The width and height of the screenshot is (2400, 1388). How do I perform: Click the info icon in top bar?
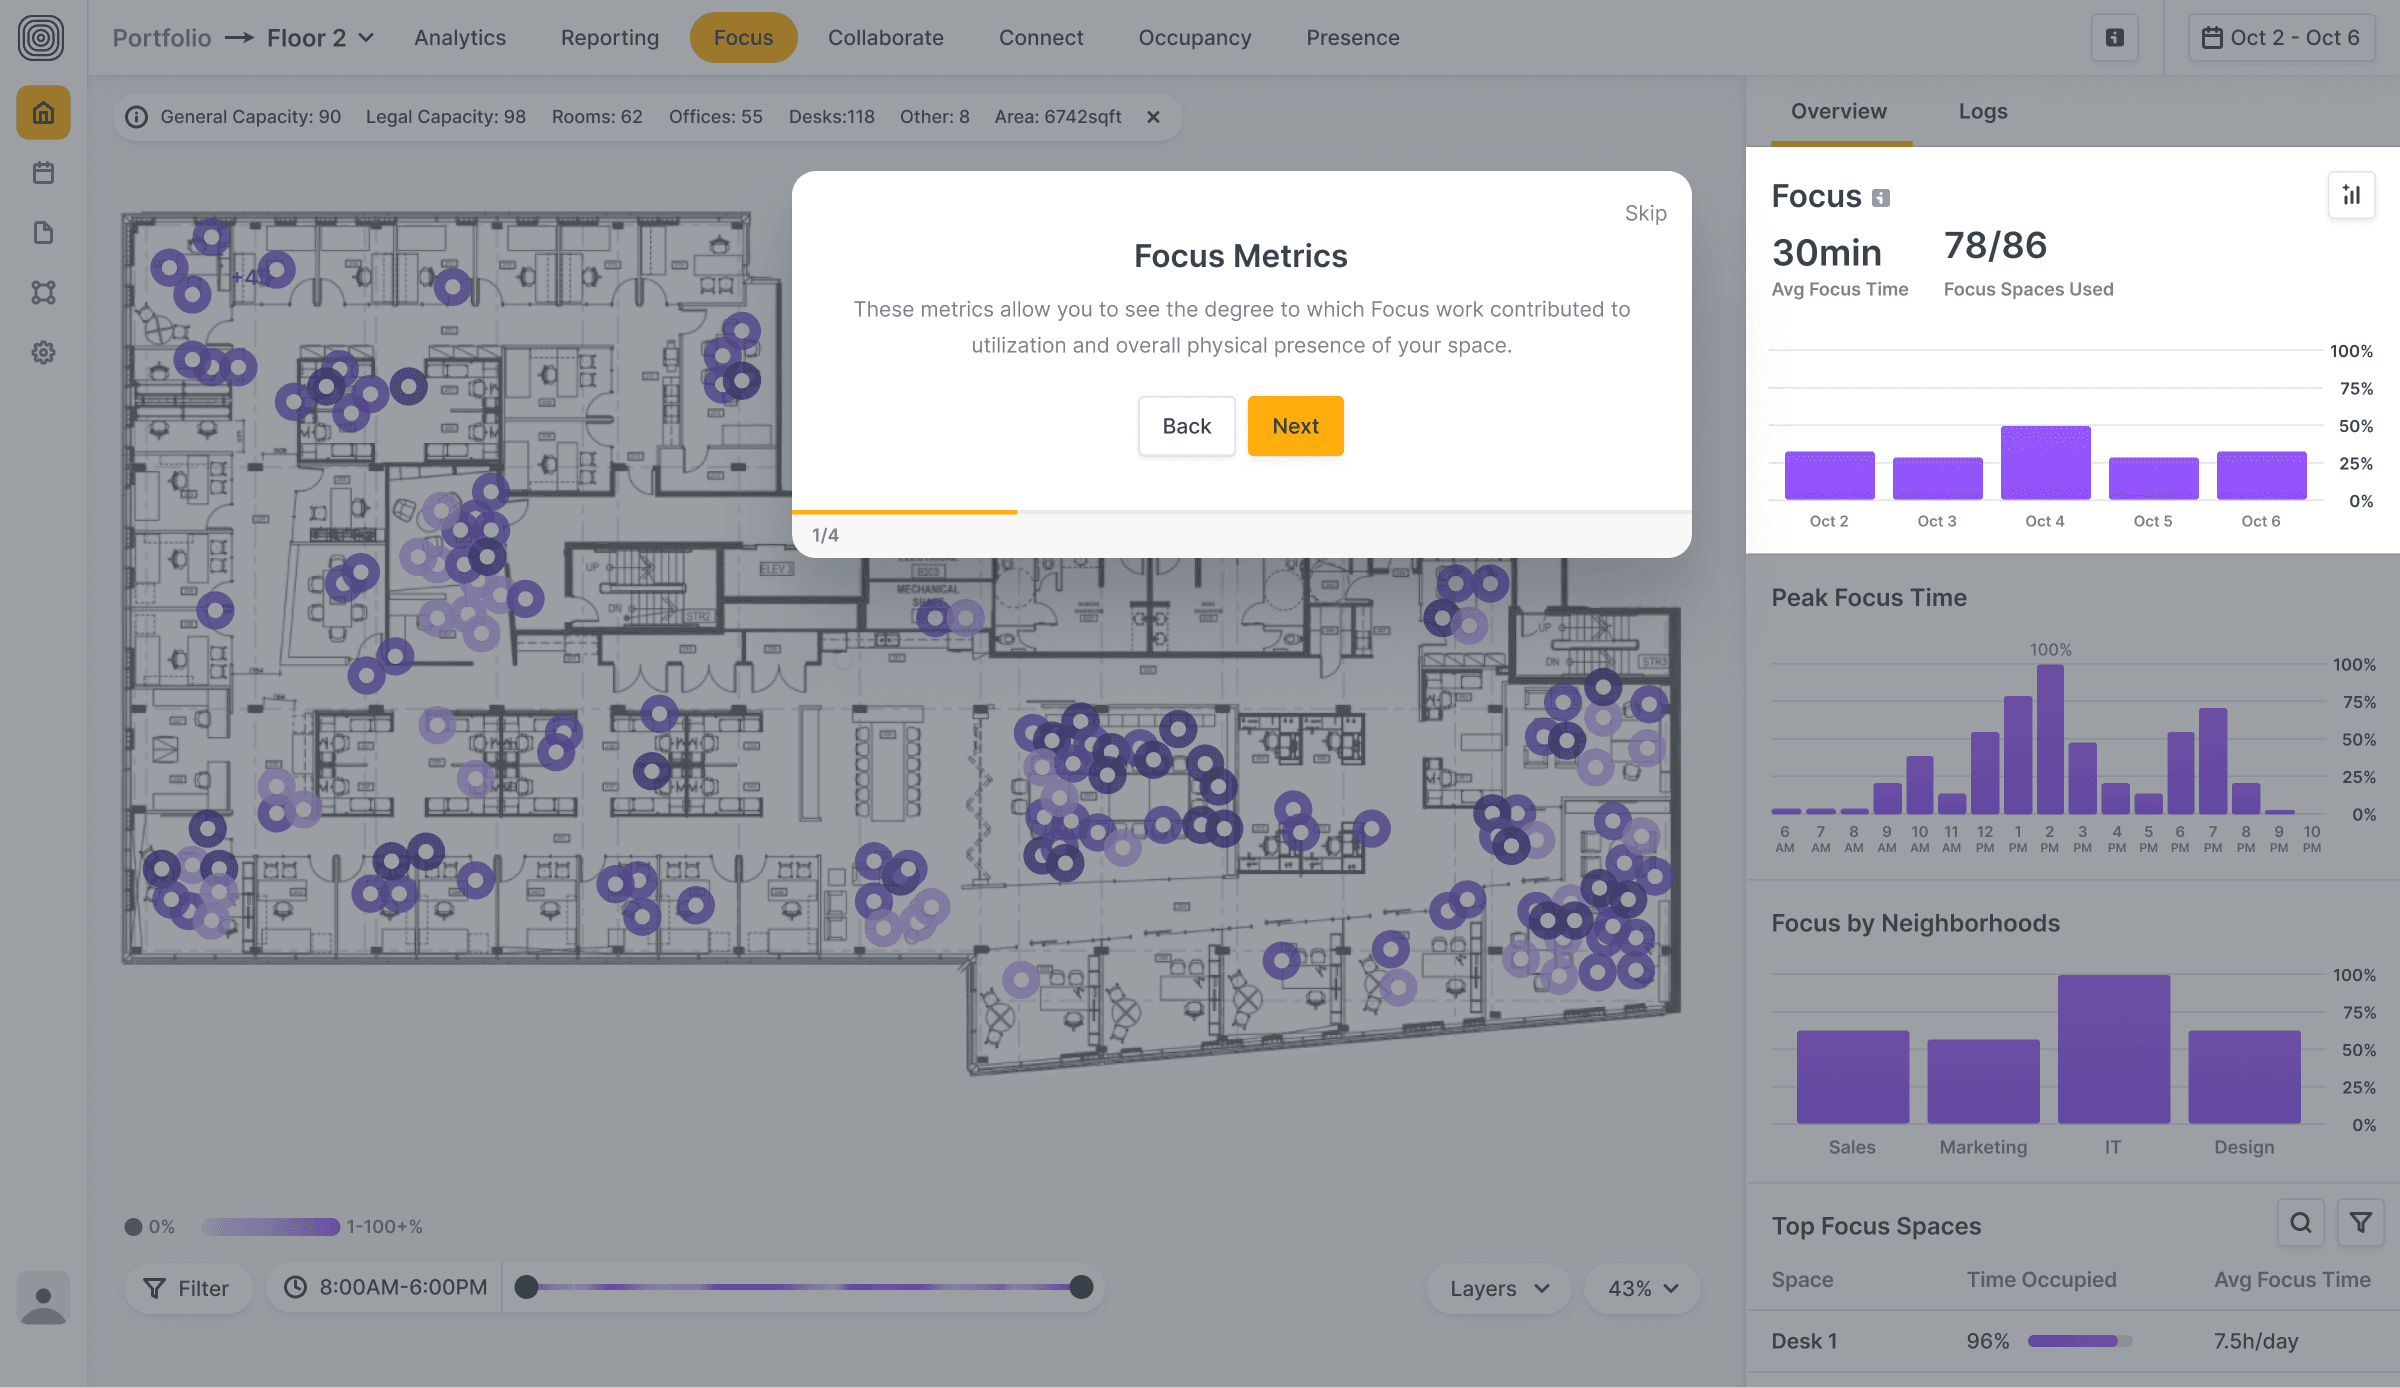click(2114, 38)
